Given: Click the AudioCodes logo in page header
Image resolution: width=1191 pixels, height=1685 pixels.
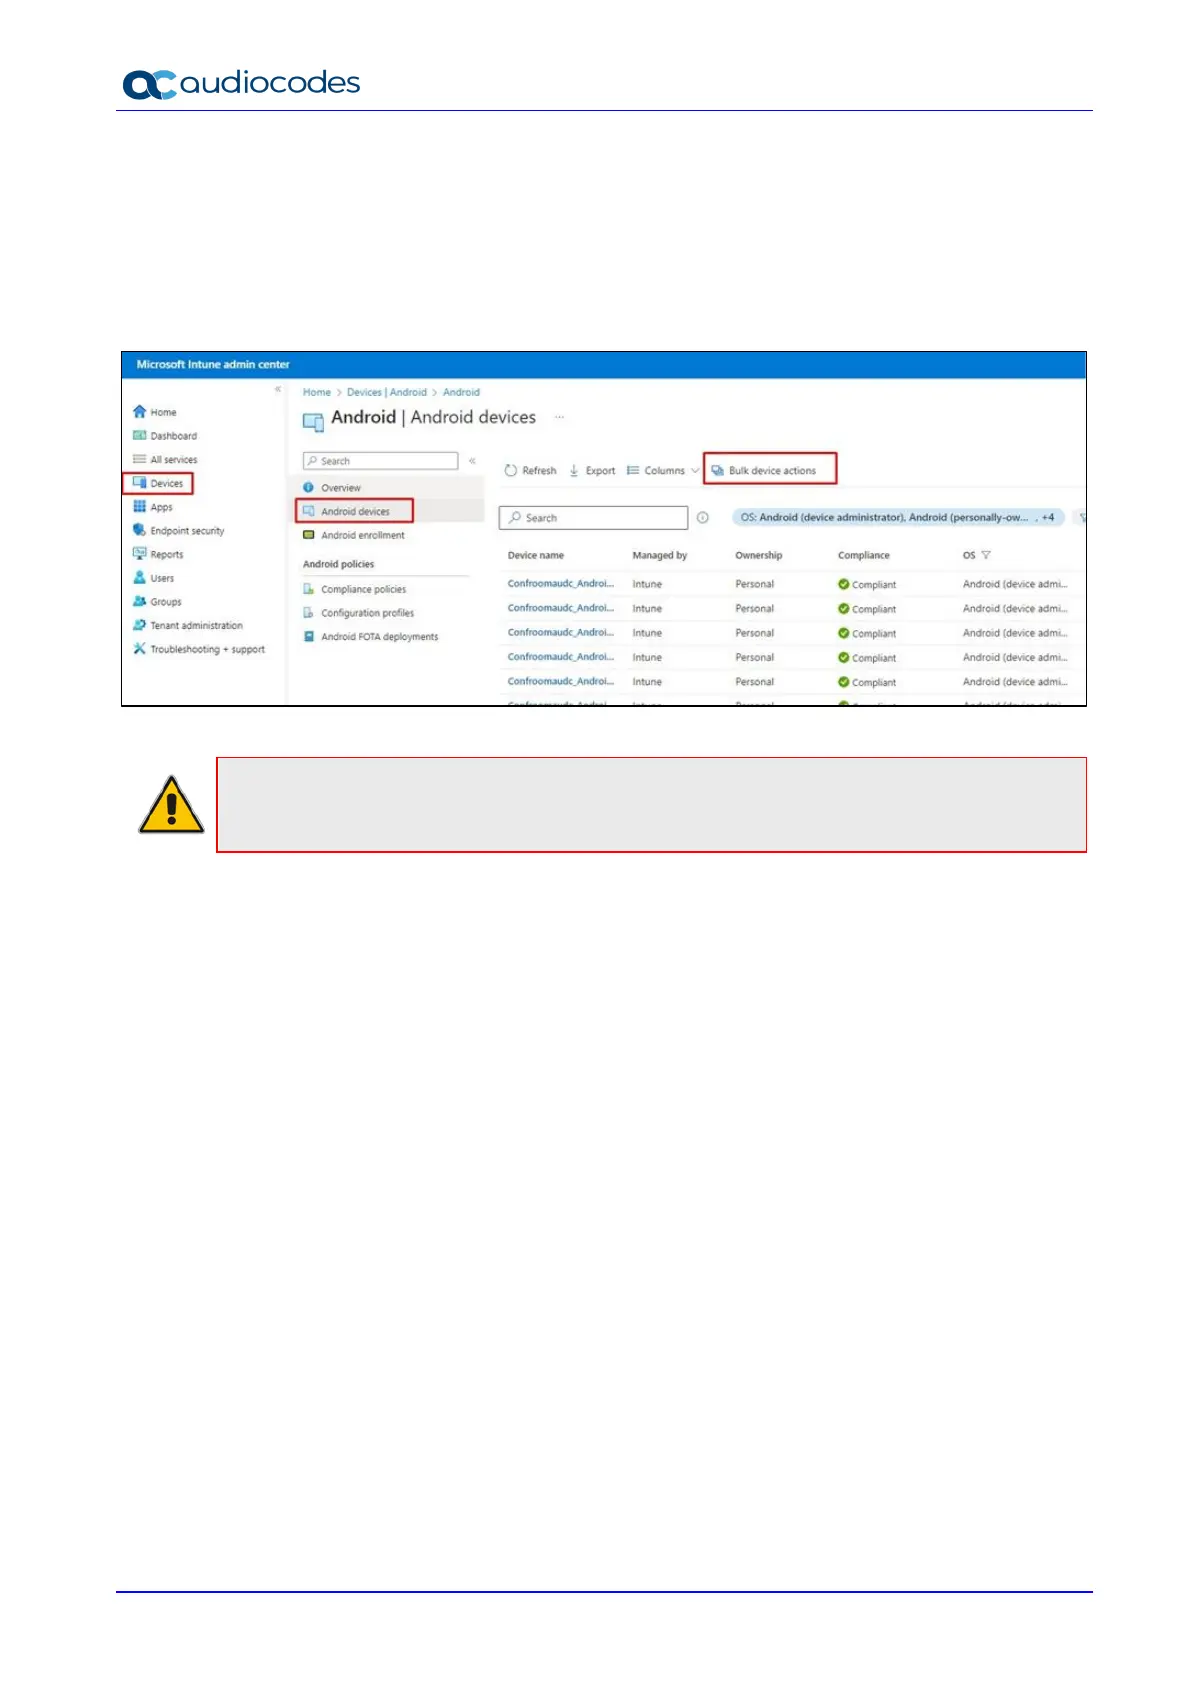Looking at the screenshot, I should [241, 83].
